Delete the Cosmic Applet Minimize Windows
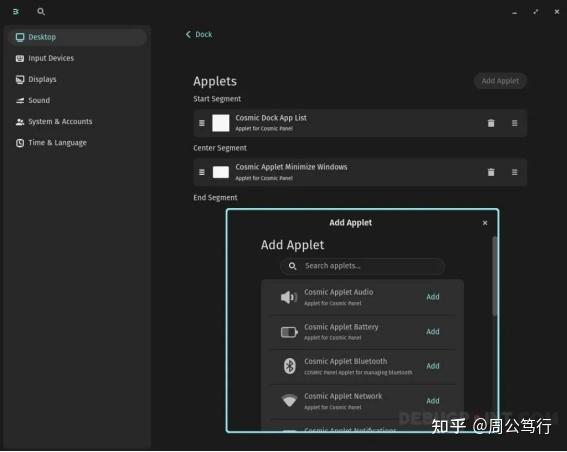 pyautogui.click(x=491, y=172)
